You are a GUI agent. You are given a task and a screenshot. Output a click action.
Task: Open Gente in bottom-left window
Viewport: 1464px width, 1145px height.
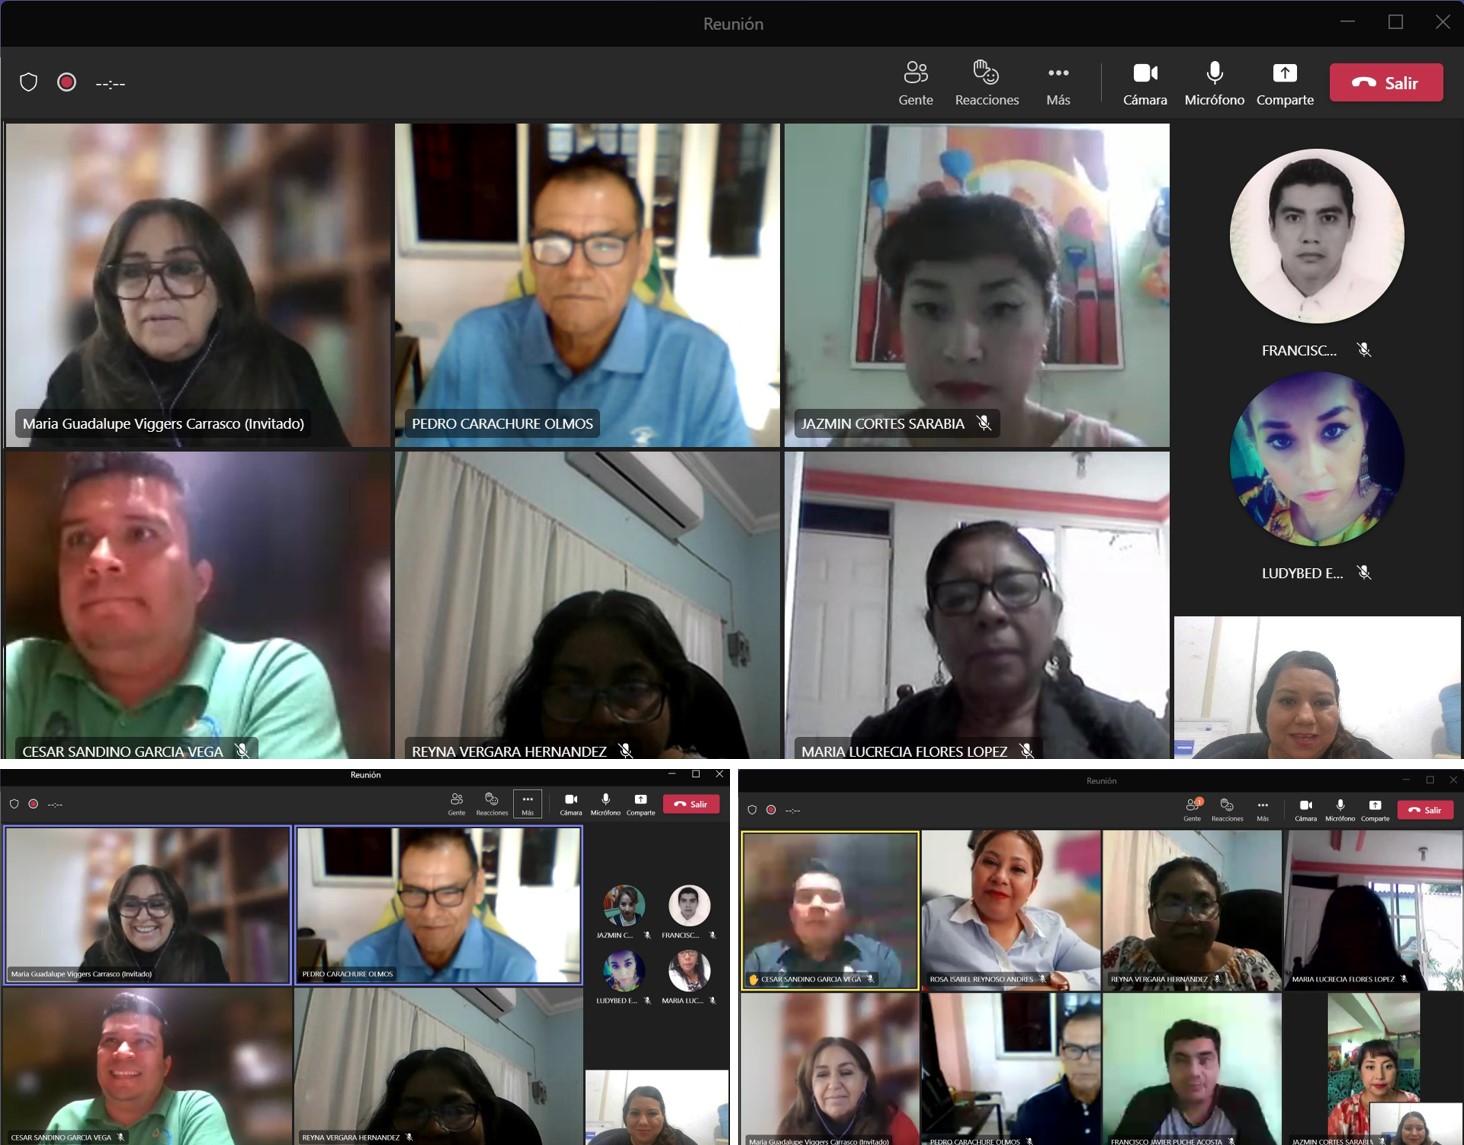tap(456, 804)
